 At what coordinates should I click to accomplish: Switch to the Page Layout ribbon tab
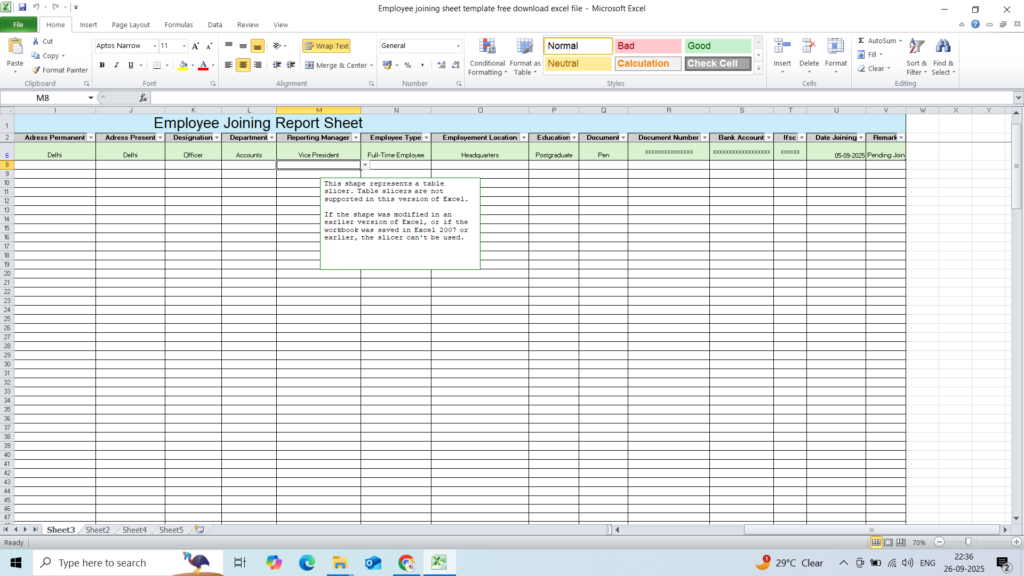coord(131,24)
